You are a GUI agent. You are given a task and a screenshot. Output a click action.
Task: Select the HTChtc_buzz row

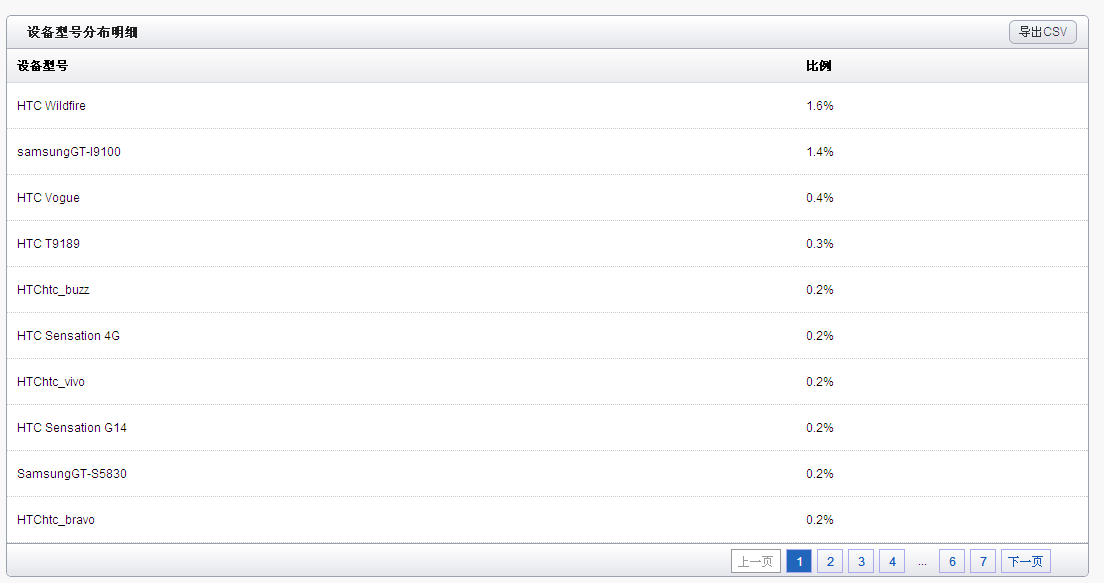click(547, 289)
